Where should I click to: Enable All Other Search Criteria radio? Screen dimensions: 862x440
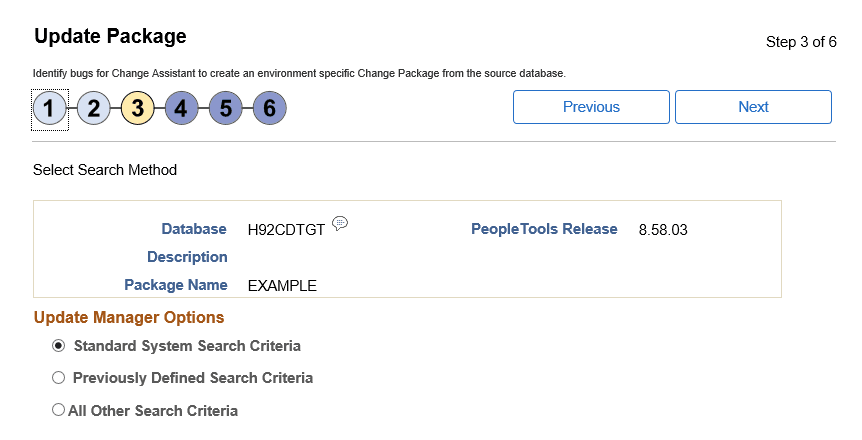[x=58, y=410]
